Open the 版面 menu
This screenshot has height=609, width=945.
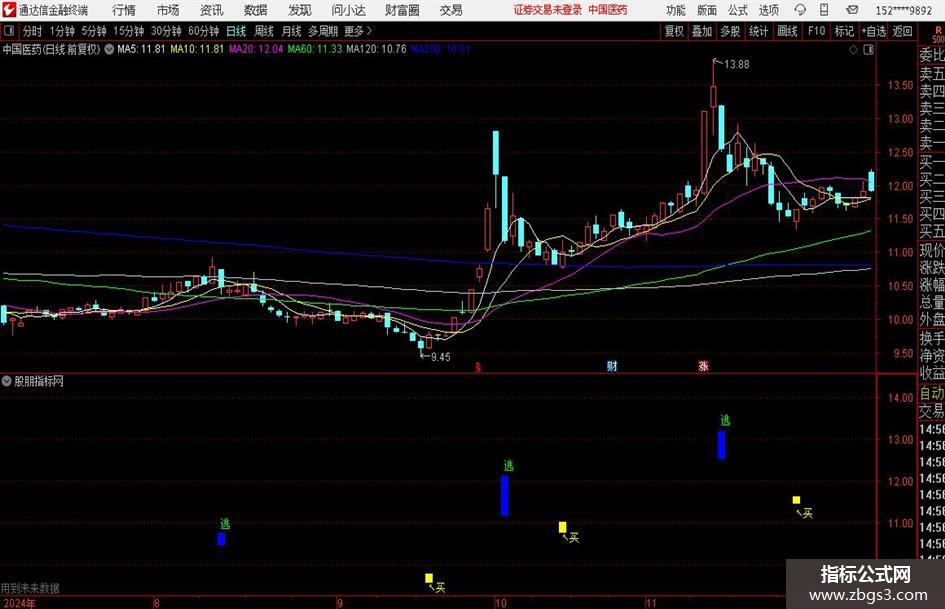pyautogui.click(x=706, y=10)
